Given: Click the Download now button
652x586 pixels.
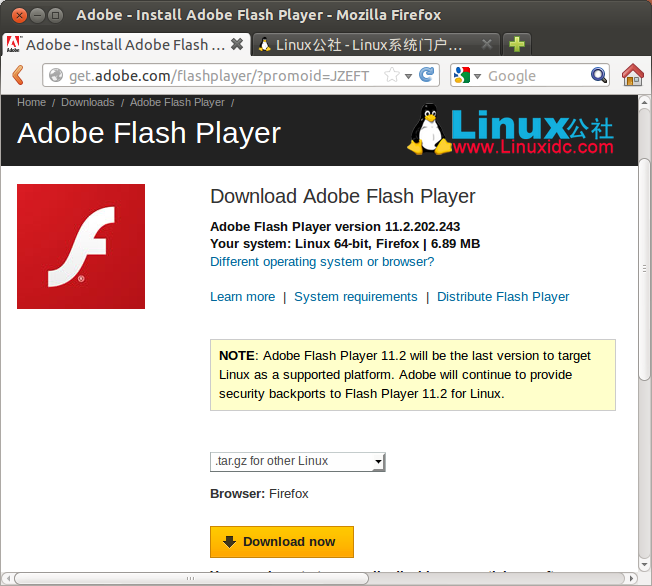Looking at the screenshot, I should [x=282, y=541].
